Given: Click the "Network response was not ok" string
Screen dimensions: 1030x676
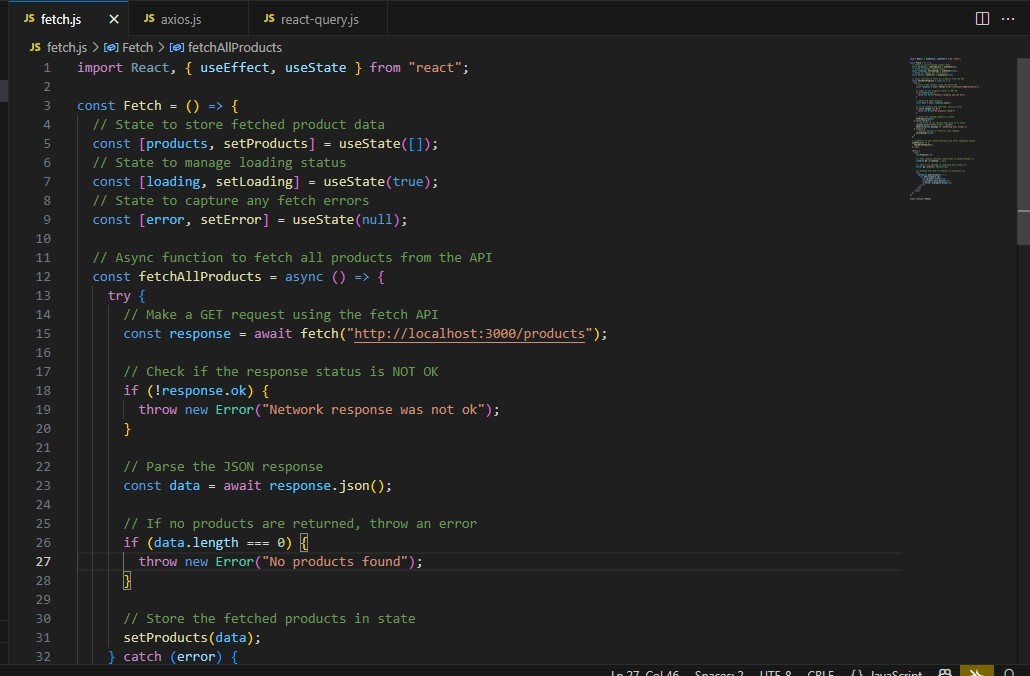Looking at the screenshot, I should [x=373, y=410].
